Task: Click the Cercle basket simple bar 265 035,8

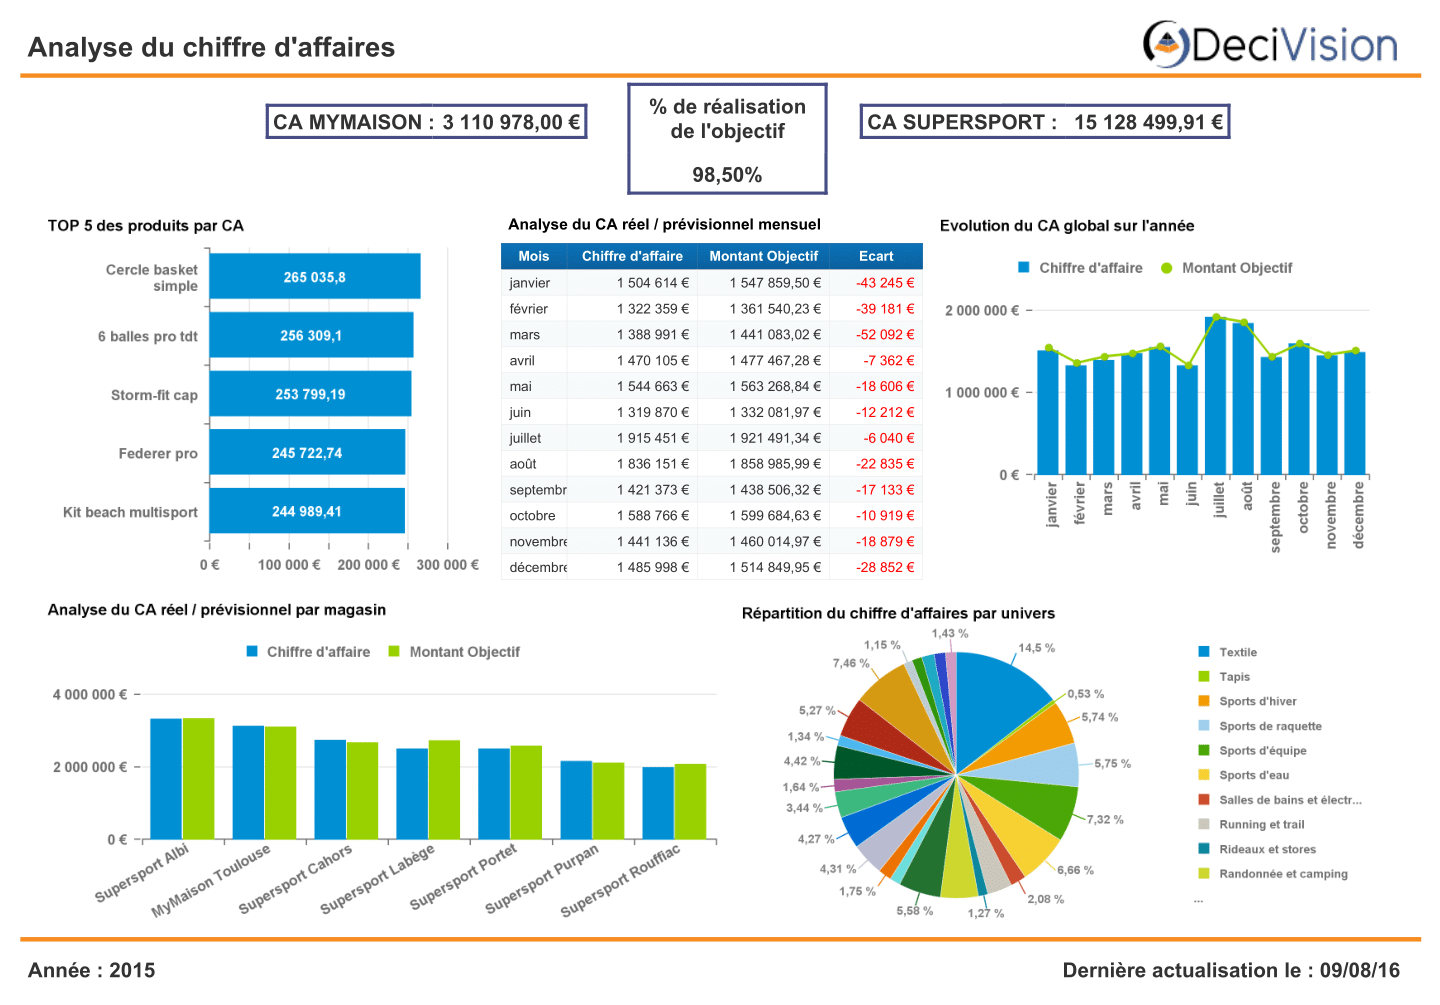Action: [315, 277]
